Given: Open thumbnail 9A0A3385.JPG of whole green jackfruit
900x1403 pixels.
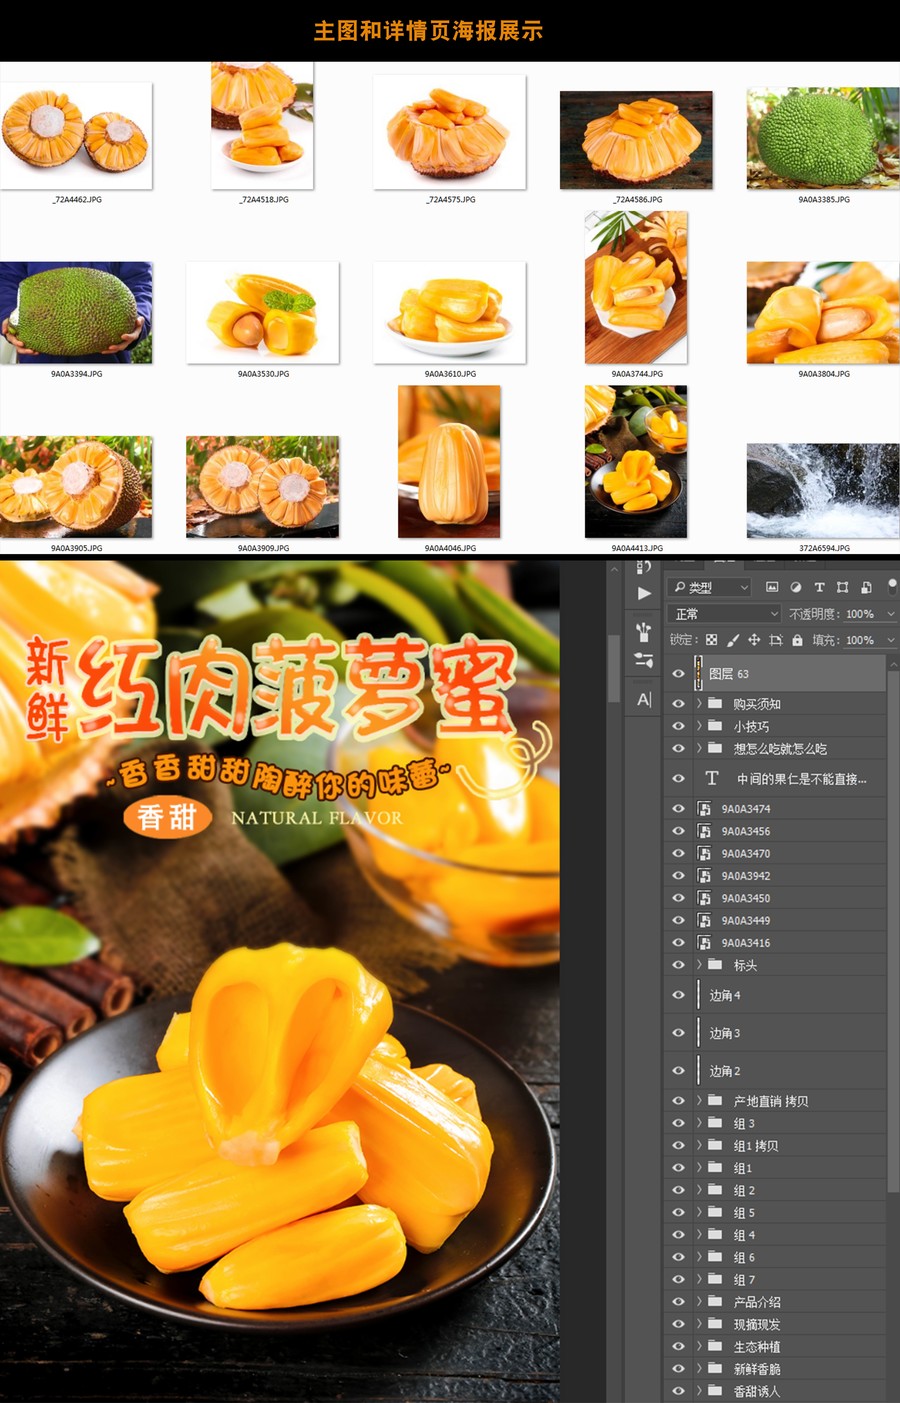Looking at the screenshot, I should click(823, 137).
